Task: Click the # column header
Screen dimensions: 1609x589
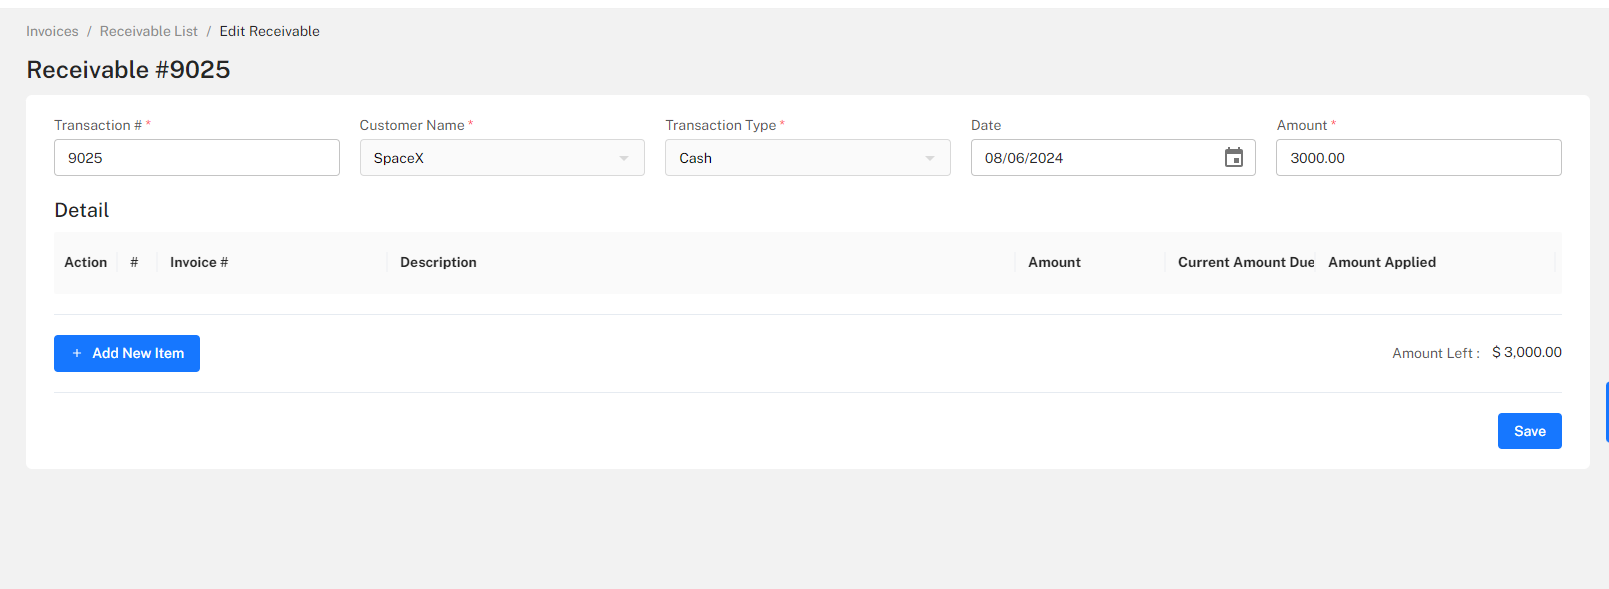Action: 134,262
